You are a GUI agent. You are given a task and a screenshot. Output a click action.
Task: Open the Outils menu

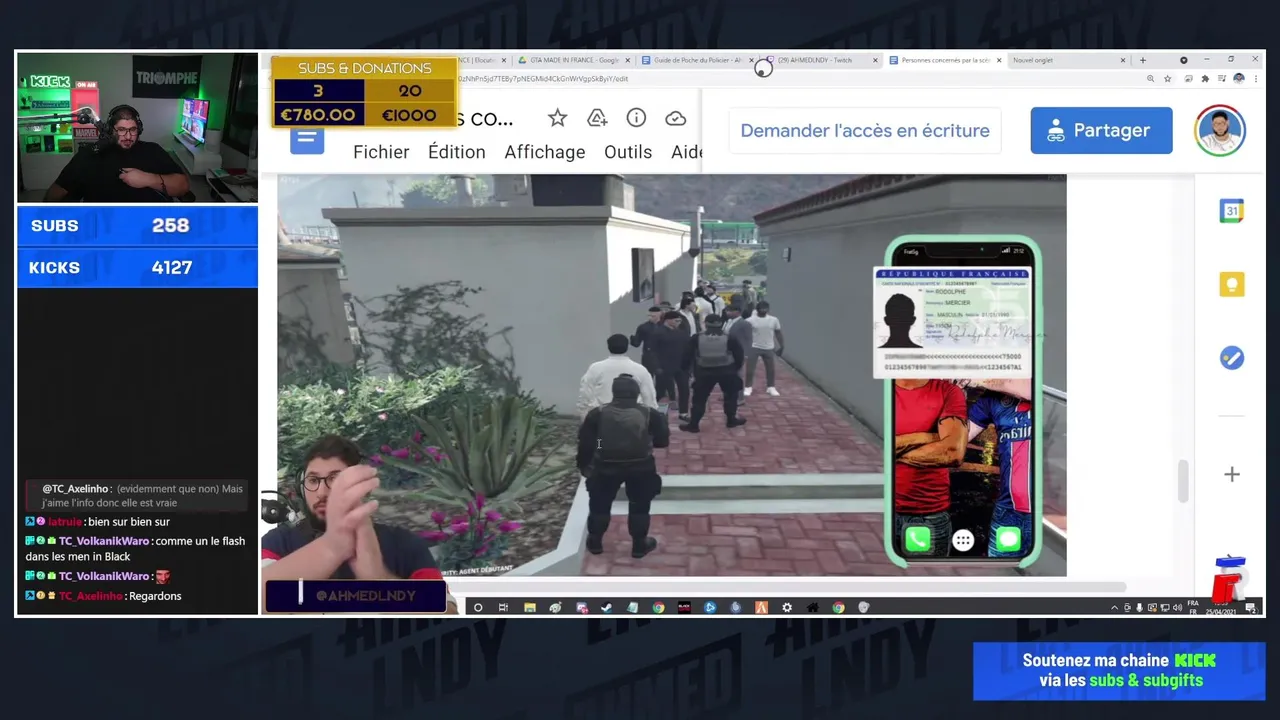[x=628, y=152]
